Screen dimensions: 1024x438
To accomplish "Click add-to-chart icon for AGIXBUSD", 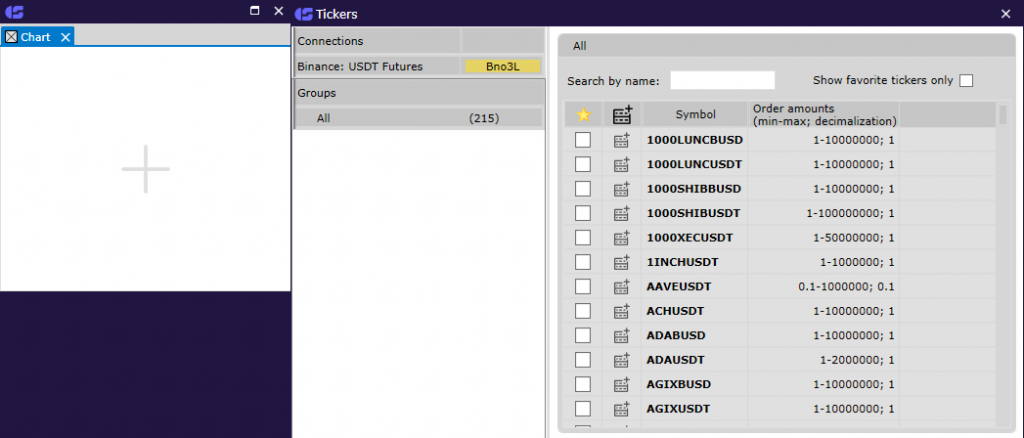I will pyautogui.click(x=622, y=384).
